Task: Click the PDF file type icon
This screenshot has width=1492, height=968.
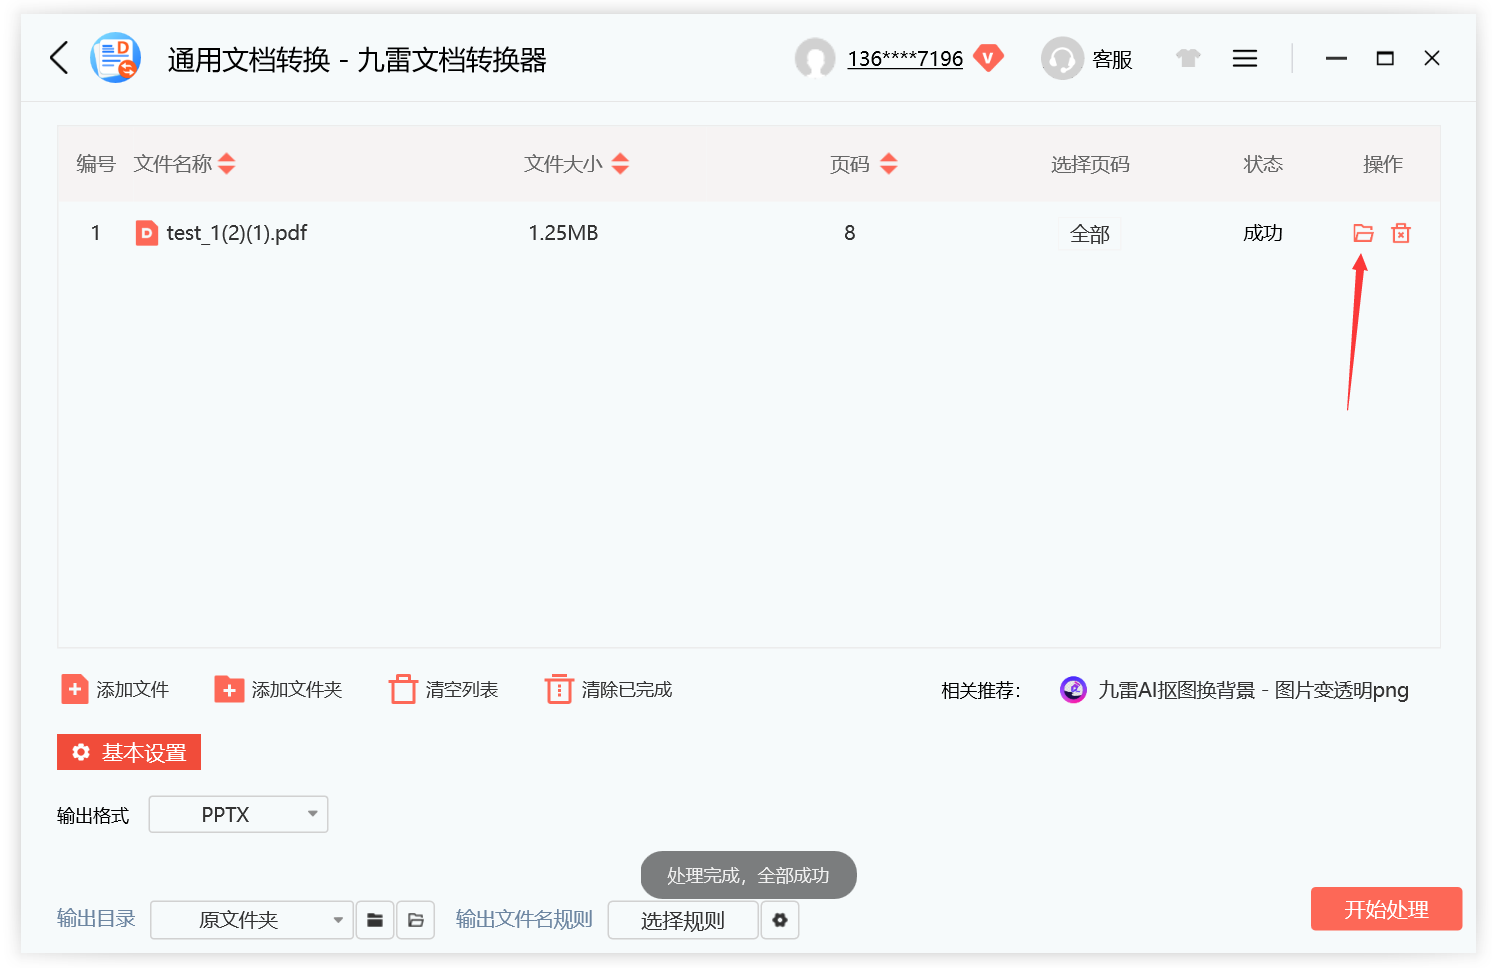Action: [x=146, y=232]
